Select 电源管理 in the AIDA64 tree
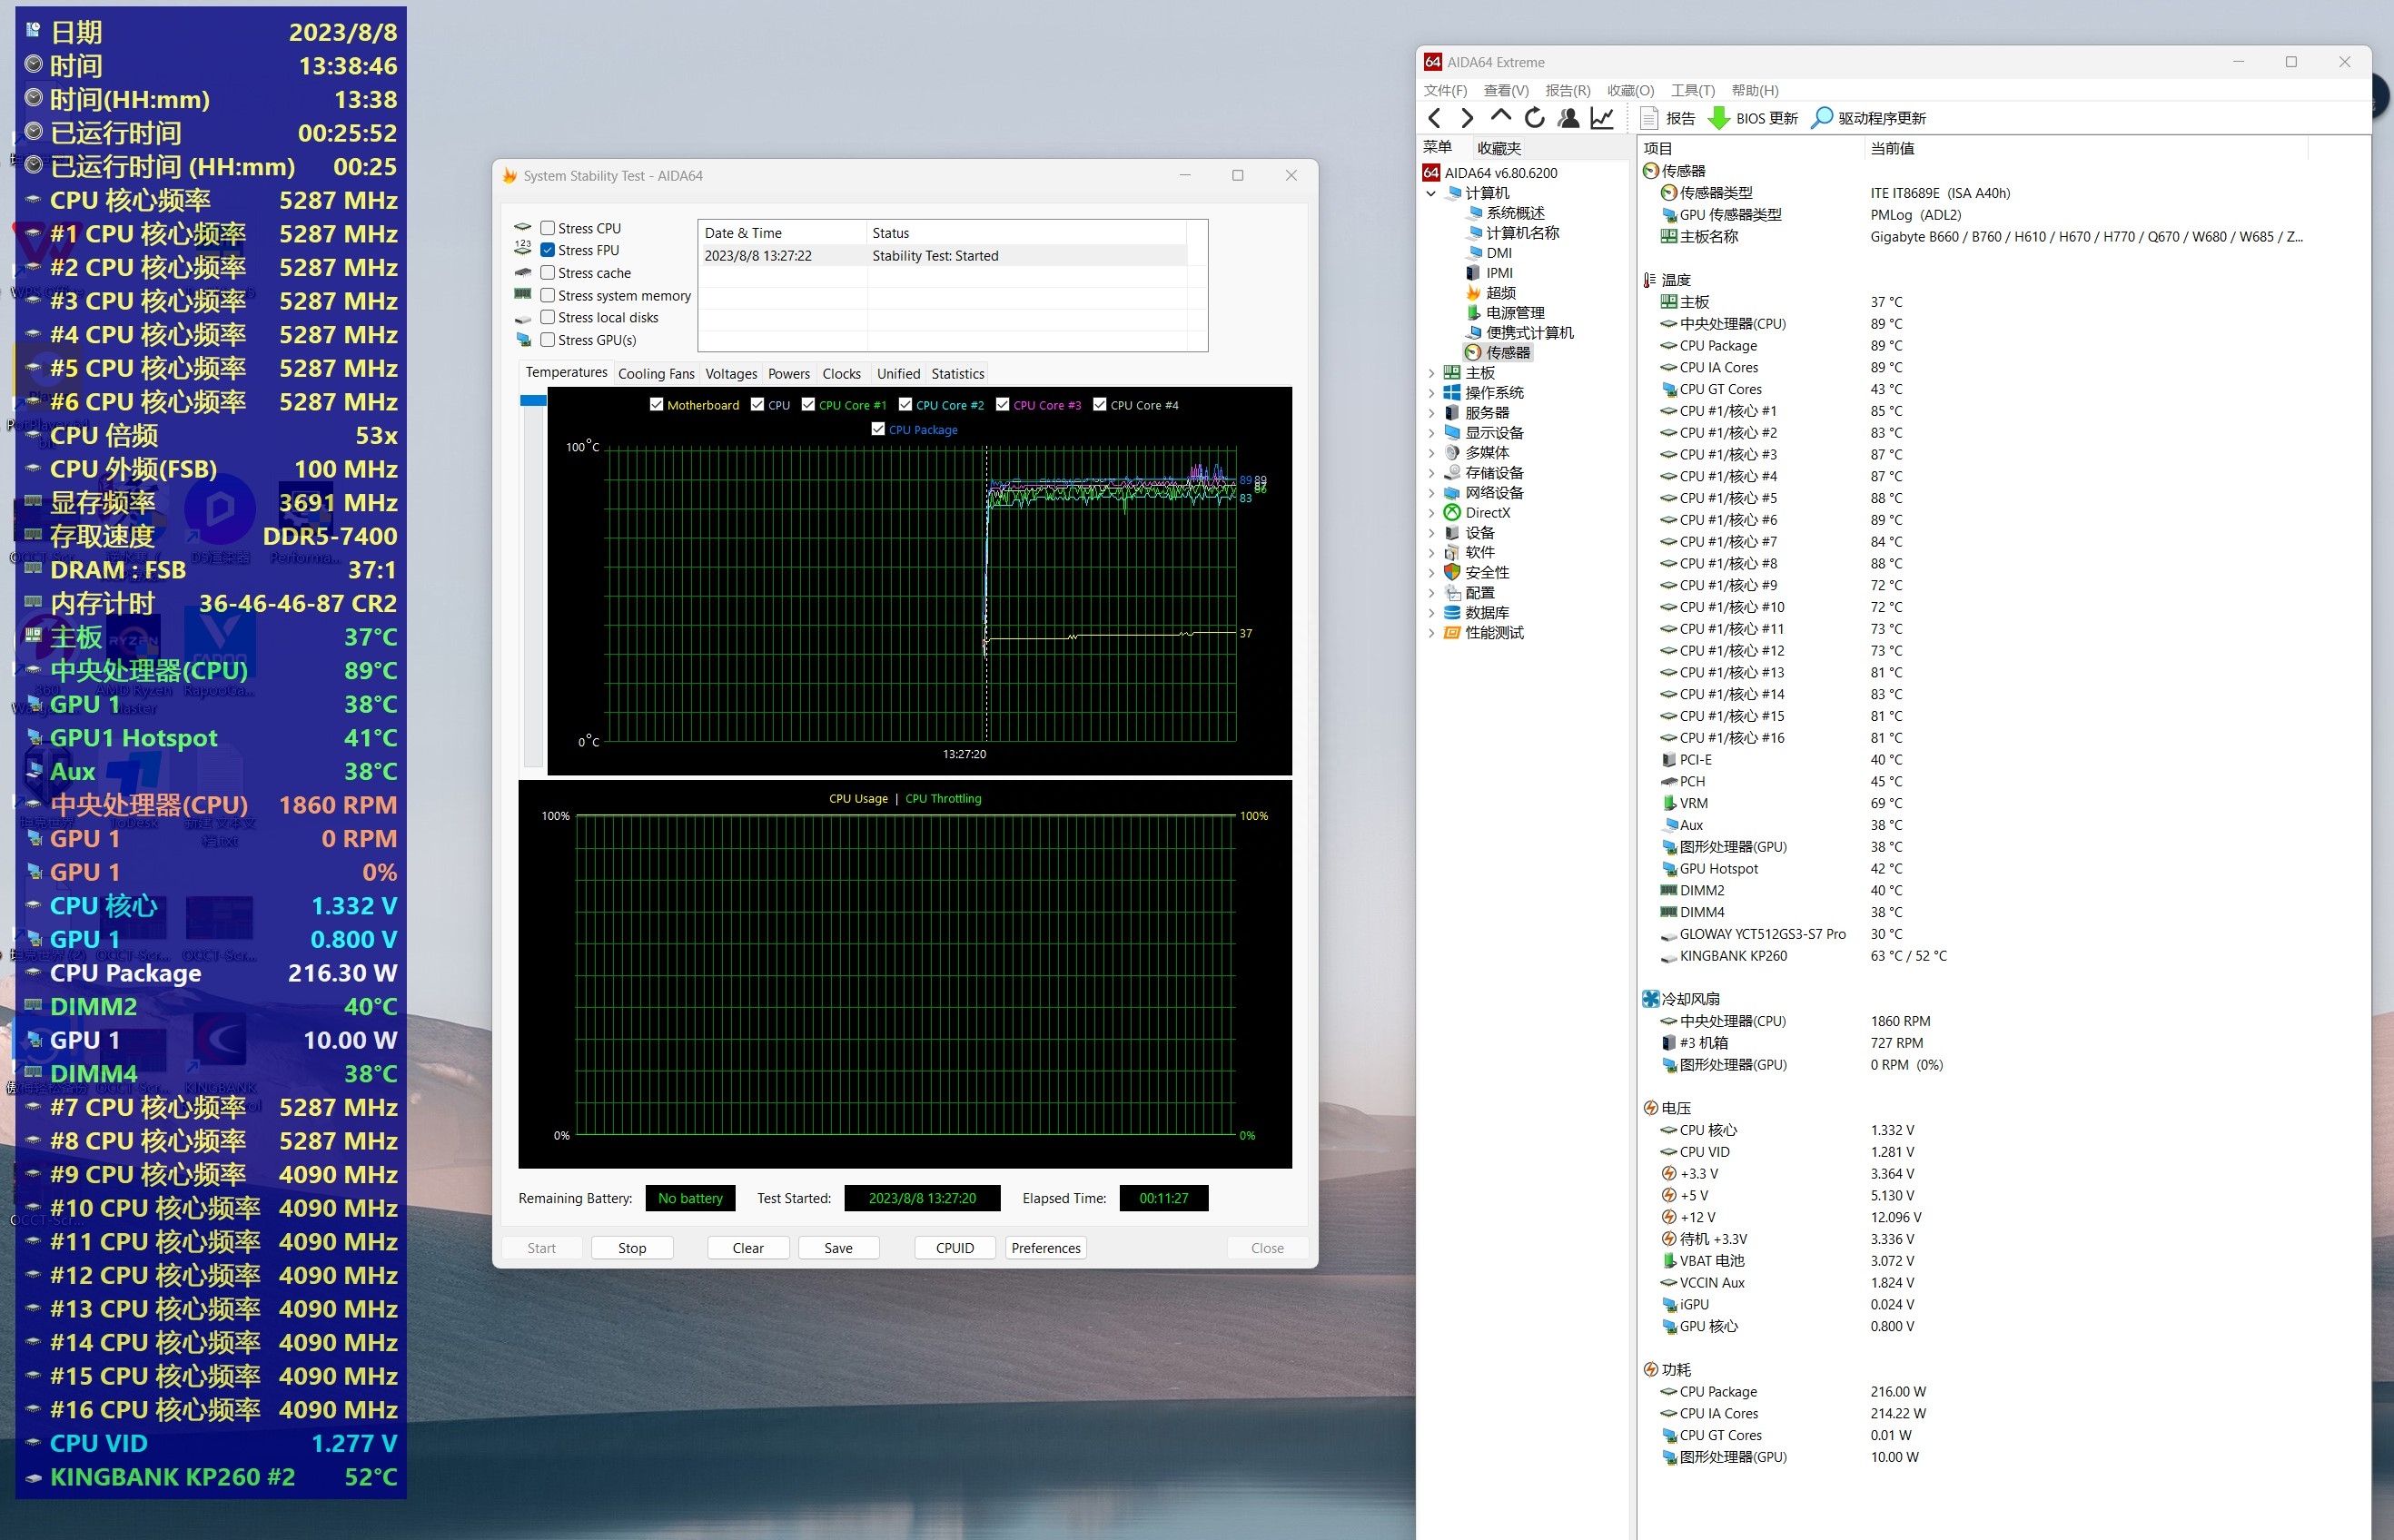This screenshot has height=1540, width=2394. (x=1515, y=313)
